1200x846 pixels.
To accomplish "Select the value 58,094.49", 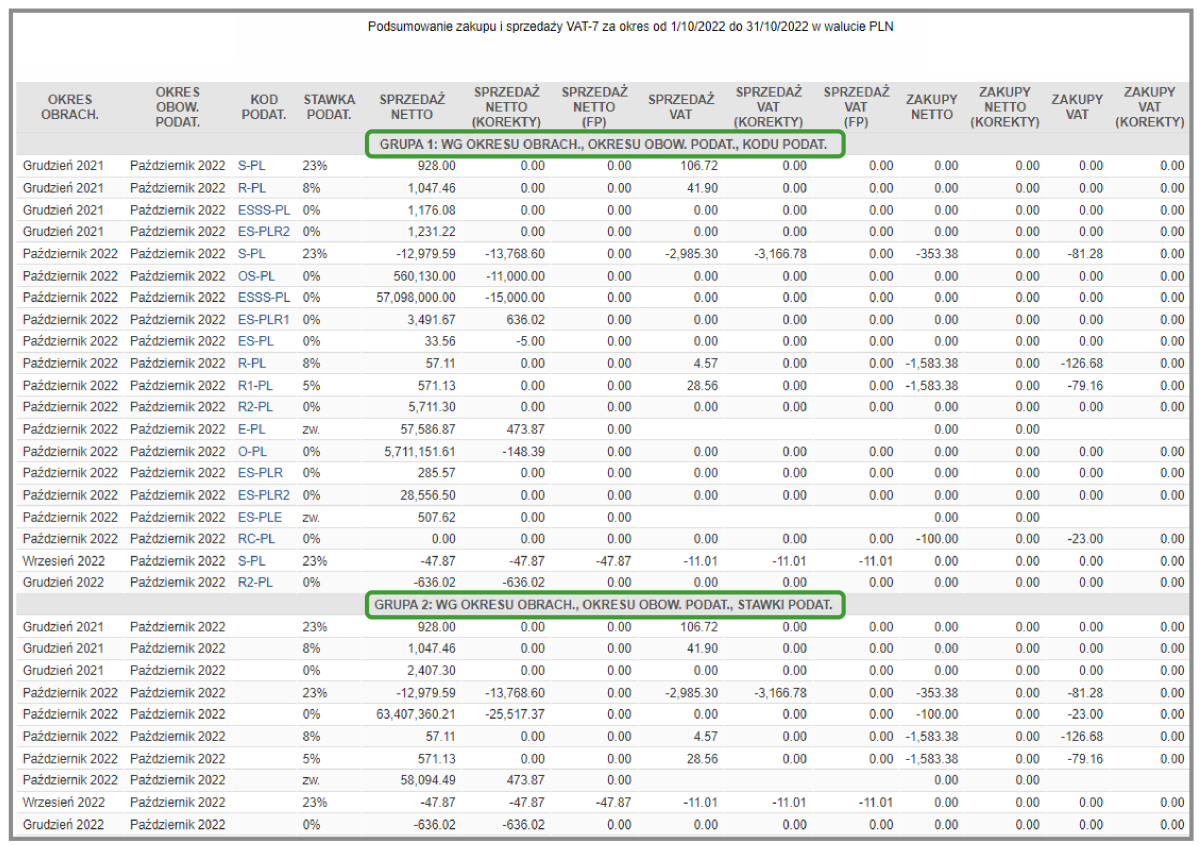I will click(428, 780).
